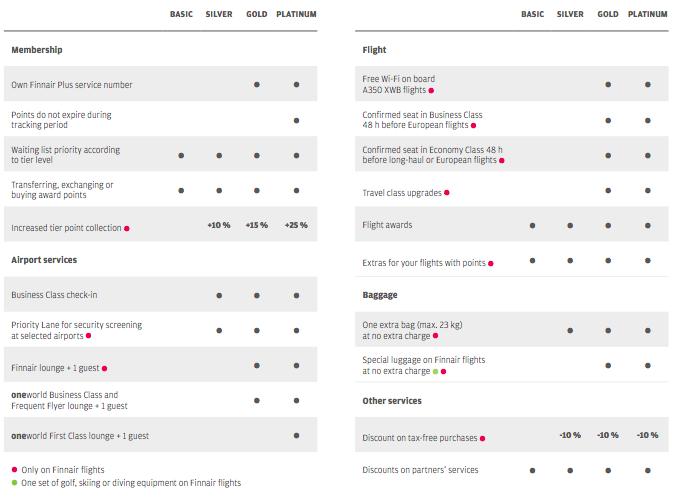
Task: Click the Own Finnair Plus service number label
Action: [72, 85]
